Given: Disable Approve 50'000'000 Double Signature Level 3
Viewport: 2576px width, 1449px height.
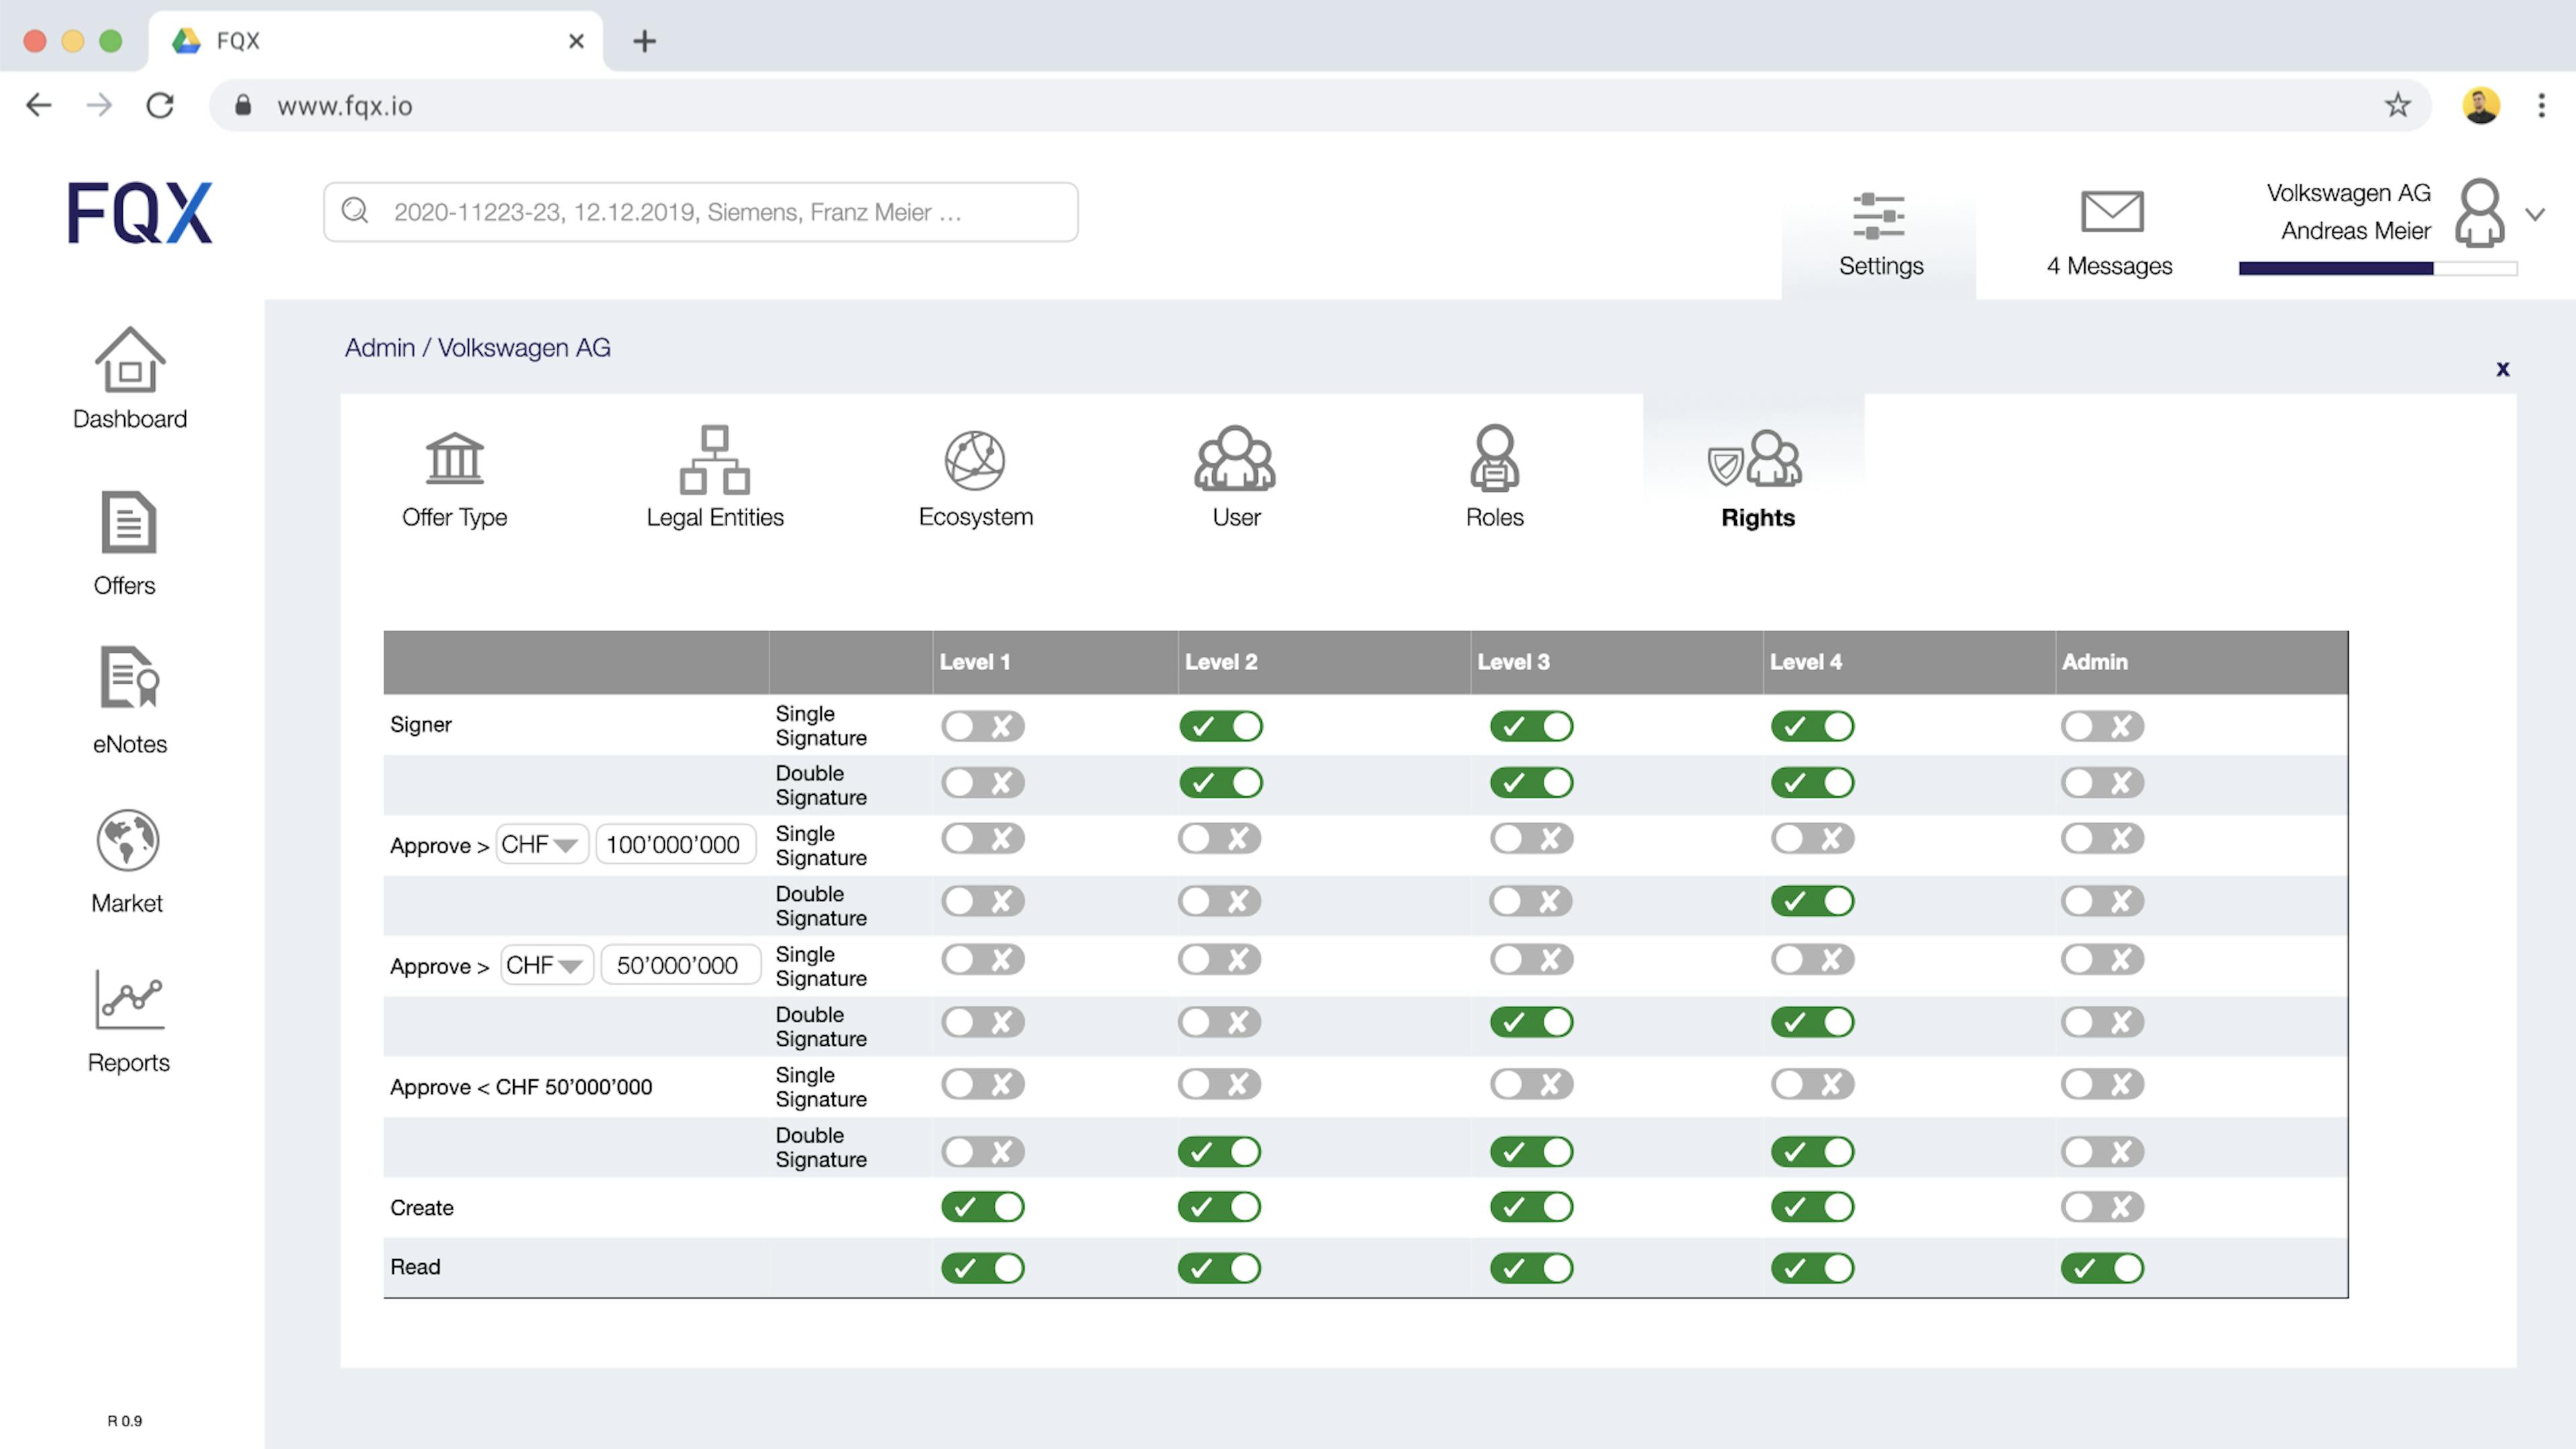Looking at the screenshot, I should point(1531,1022).
